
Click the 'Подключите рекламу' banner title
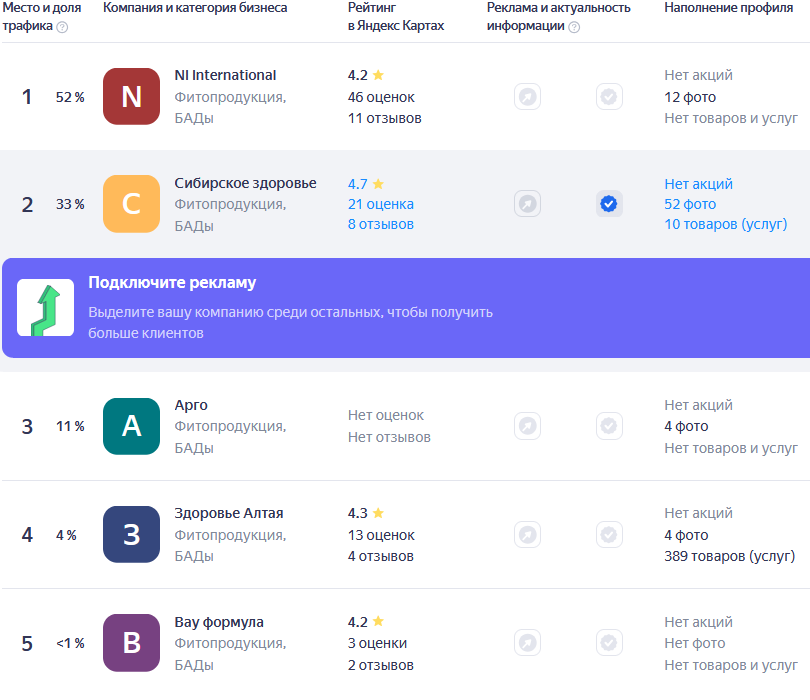click(172, 283)
